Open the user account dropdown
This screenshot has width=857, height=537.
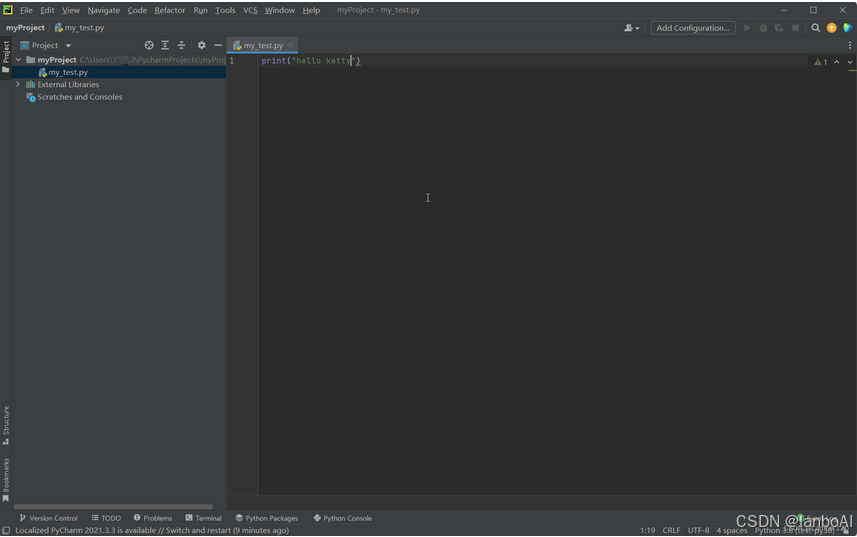(x=631, y=28)
